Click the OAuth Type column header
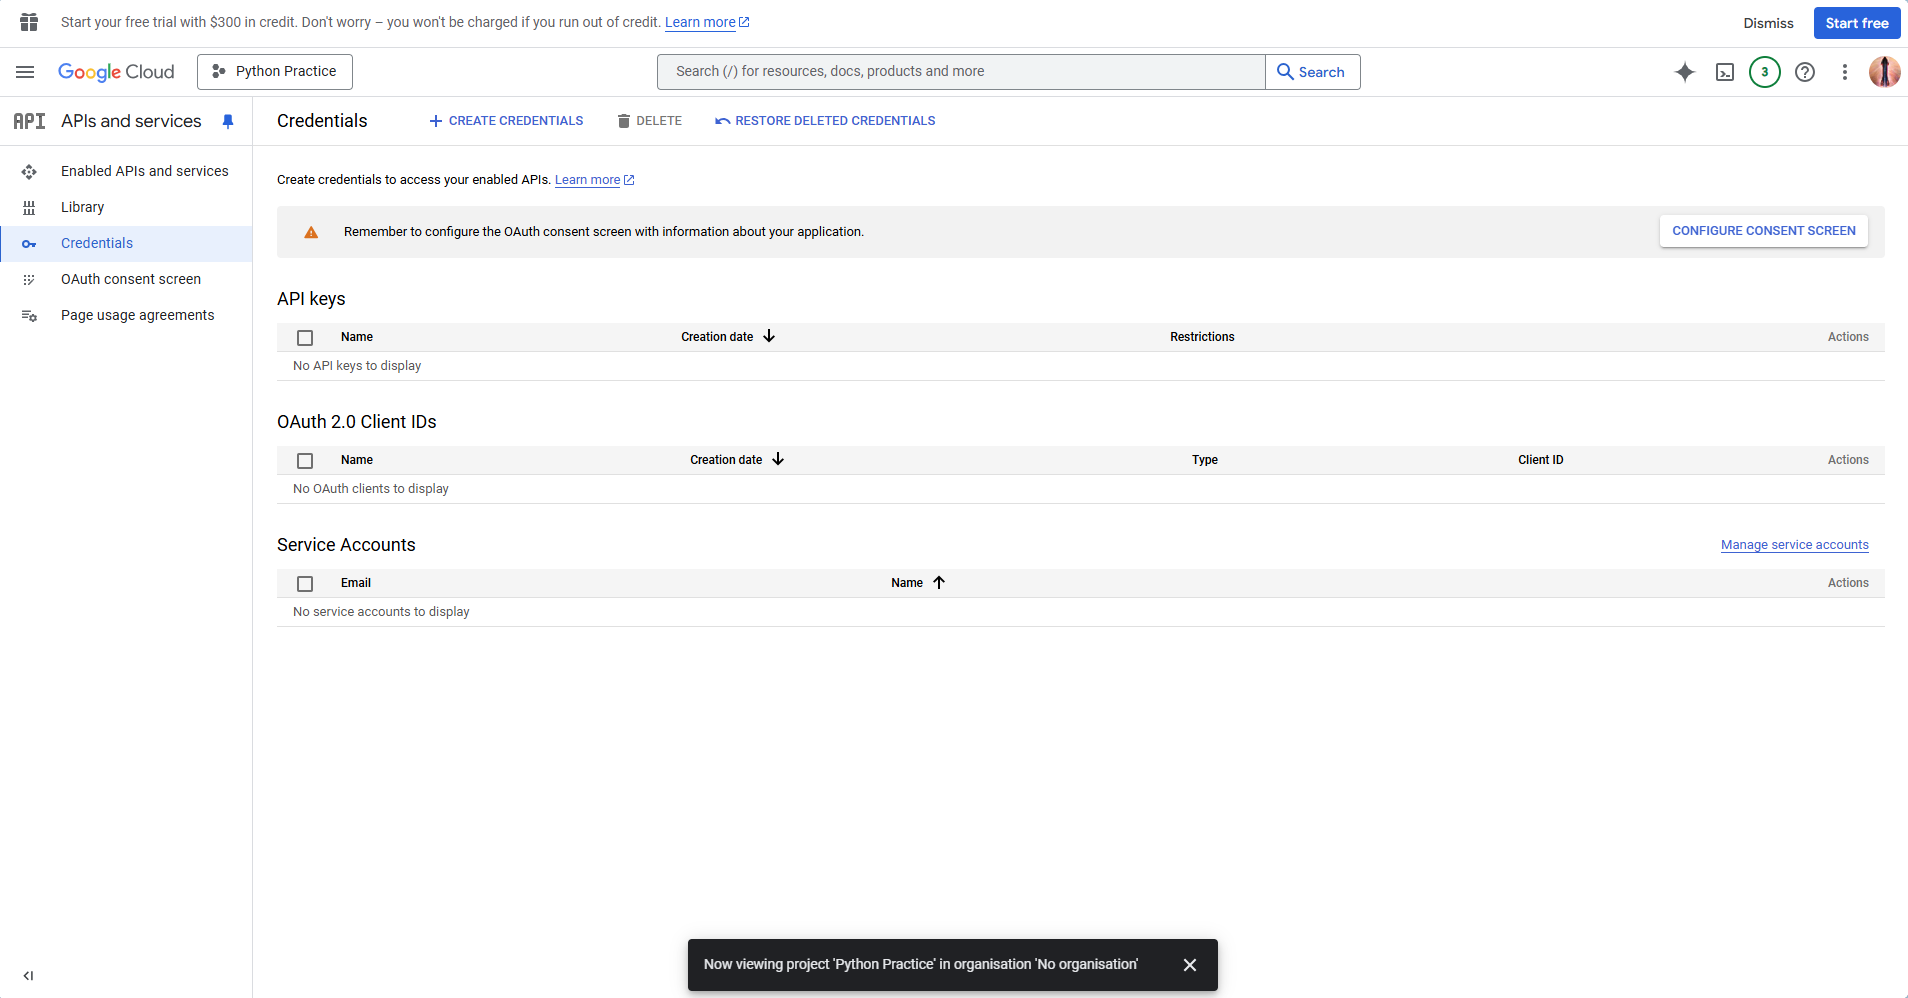This screenshot has height=998, width=1908. tap(1205, 460)
